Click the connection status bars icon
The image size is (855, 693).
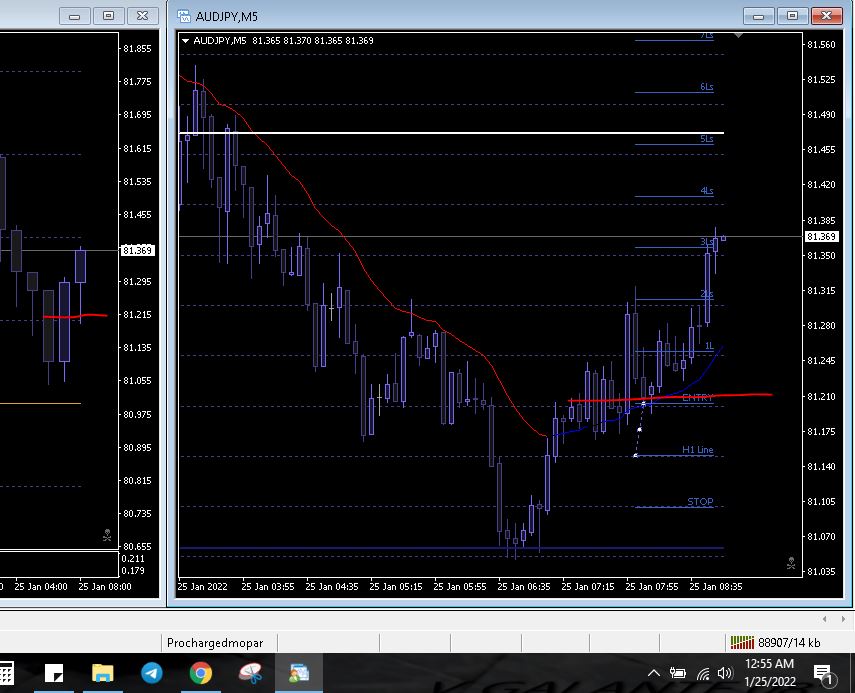click(742, 643)
